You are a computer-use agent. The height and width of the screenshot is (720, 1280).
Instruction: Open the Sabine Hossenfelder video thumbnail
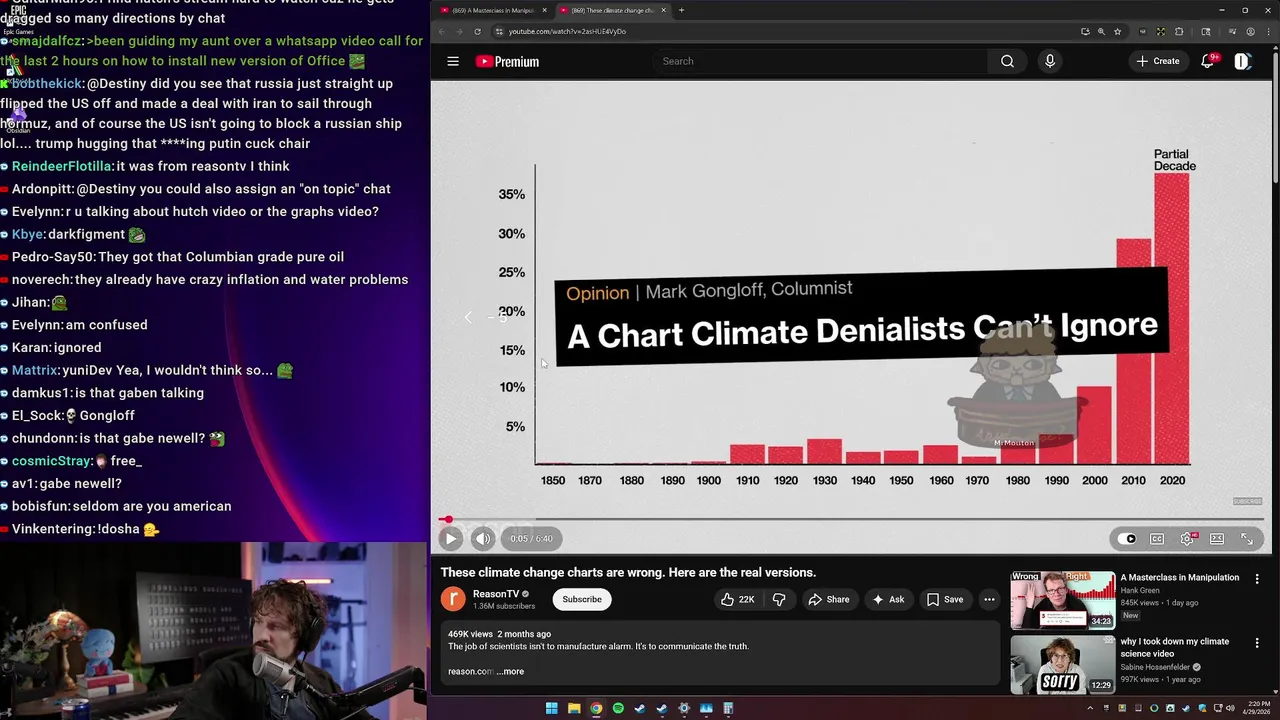[x=1062, y=664]
